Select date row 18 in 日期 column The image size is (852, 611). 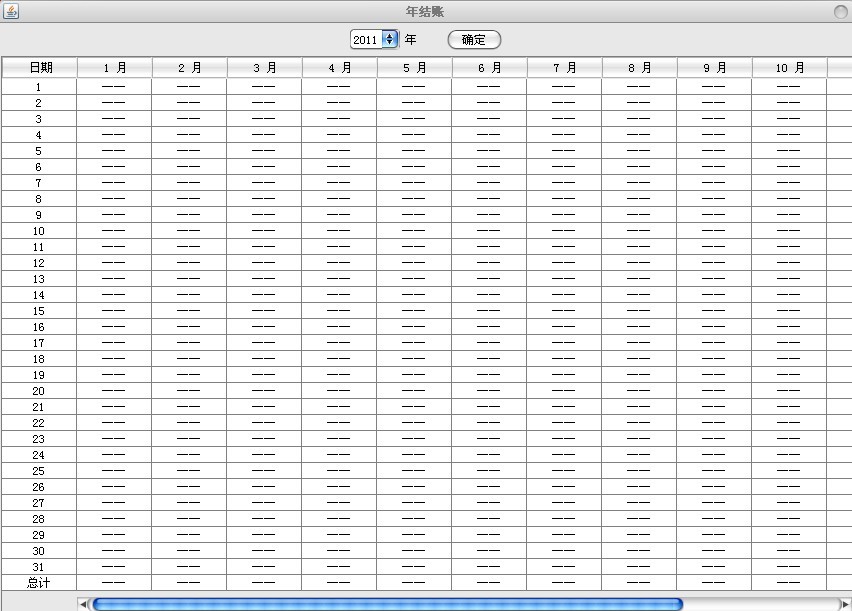click(39, 359)
